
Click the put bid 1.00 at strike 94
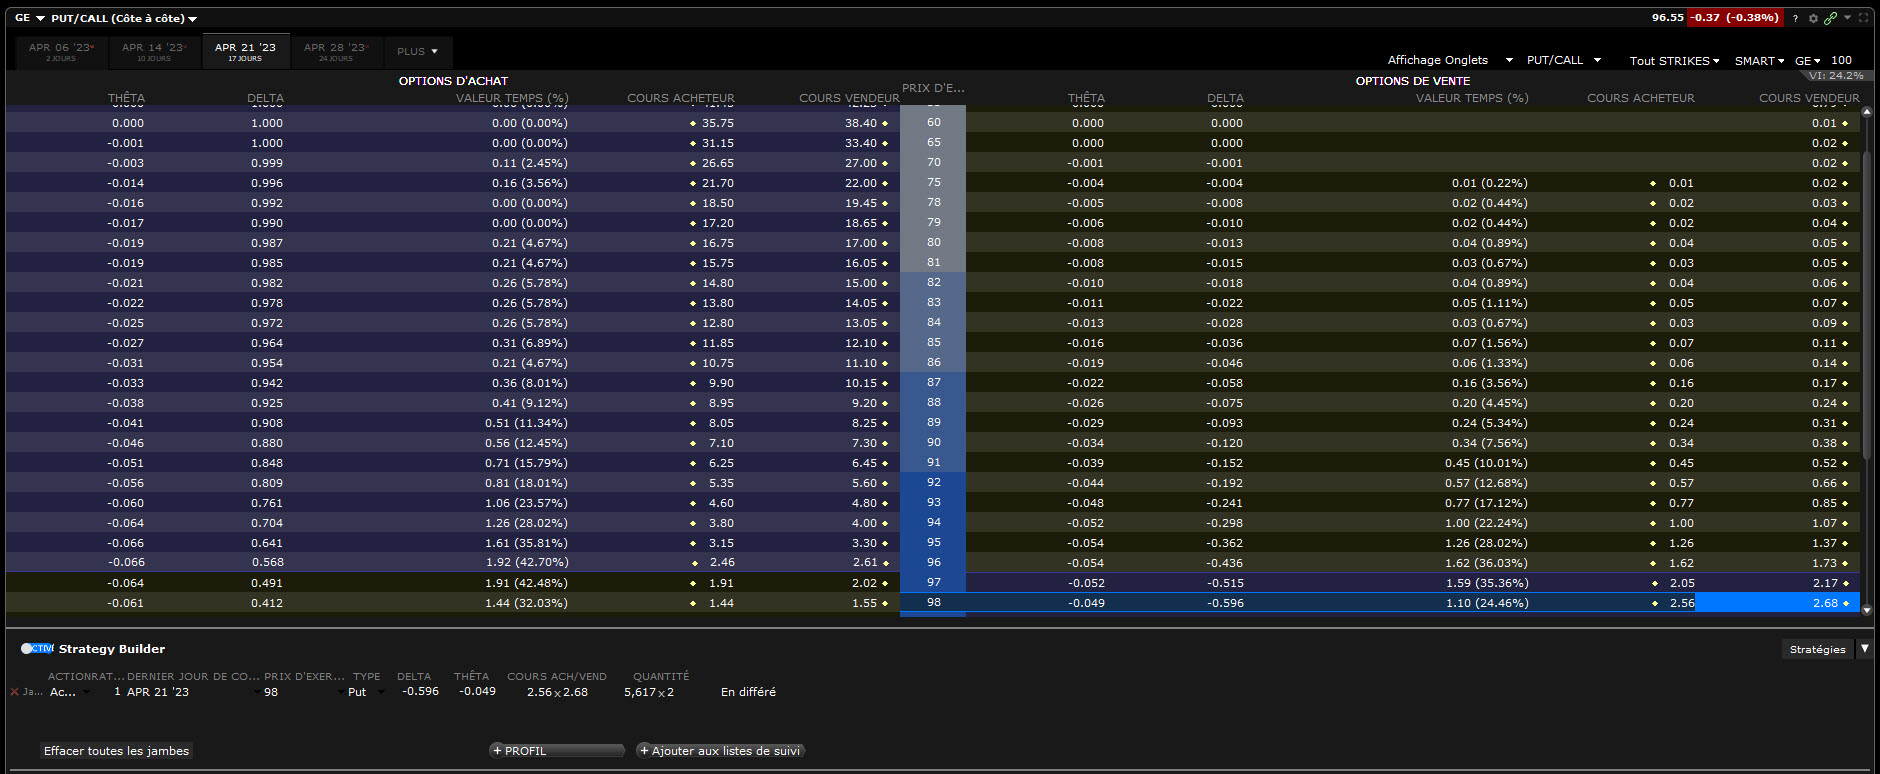click(1682, 523)
